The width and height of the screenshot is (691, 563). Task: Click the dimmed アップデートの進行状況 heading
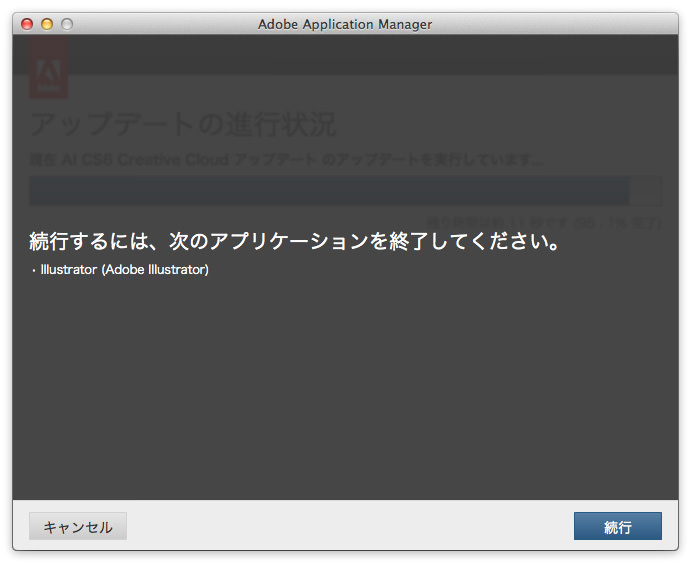pos(183,124)
